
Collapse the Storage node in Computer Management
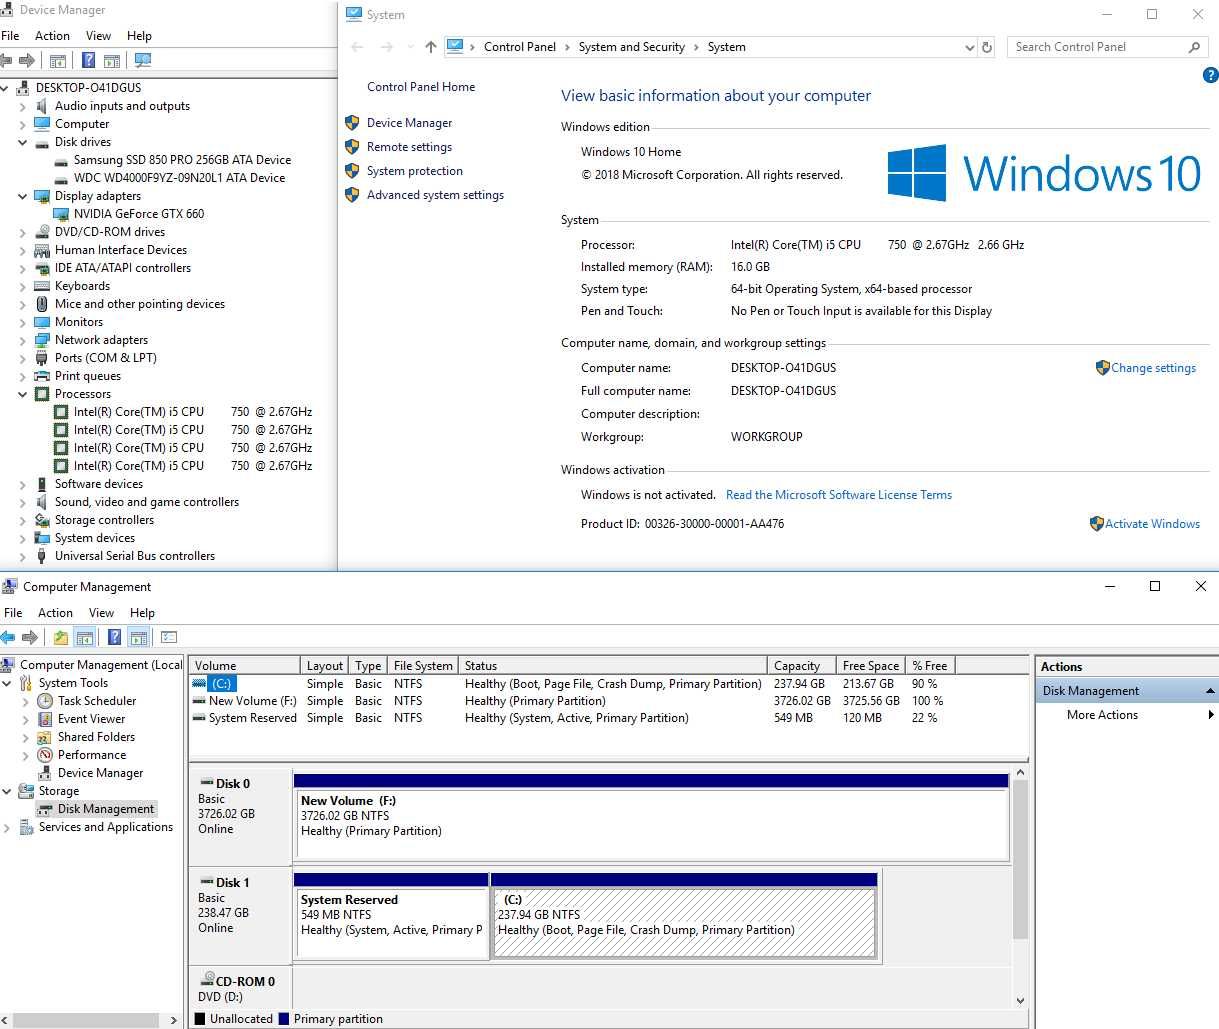(7, 791)
